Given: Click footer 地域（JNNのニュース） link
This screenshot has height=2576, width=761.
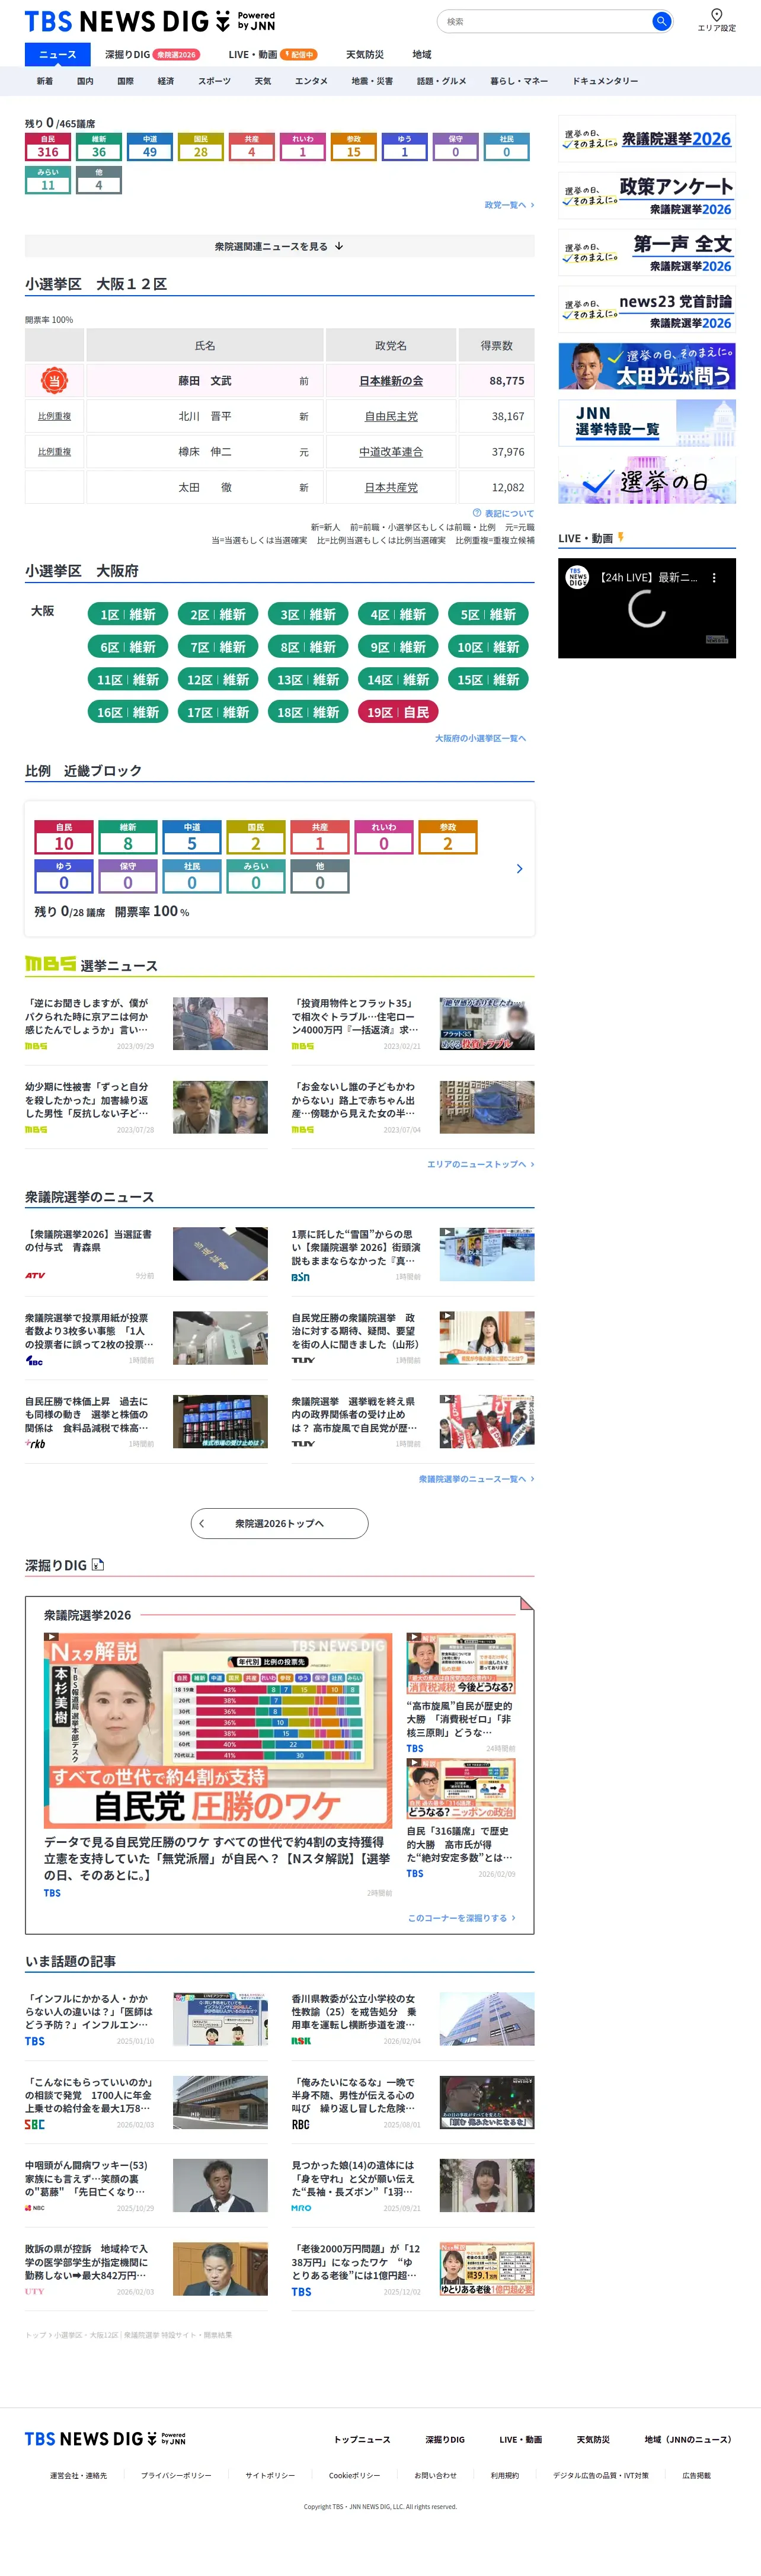Looking at the screenshot, I should coord(688,2440).
